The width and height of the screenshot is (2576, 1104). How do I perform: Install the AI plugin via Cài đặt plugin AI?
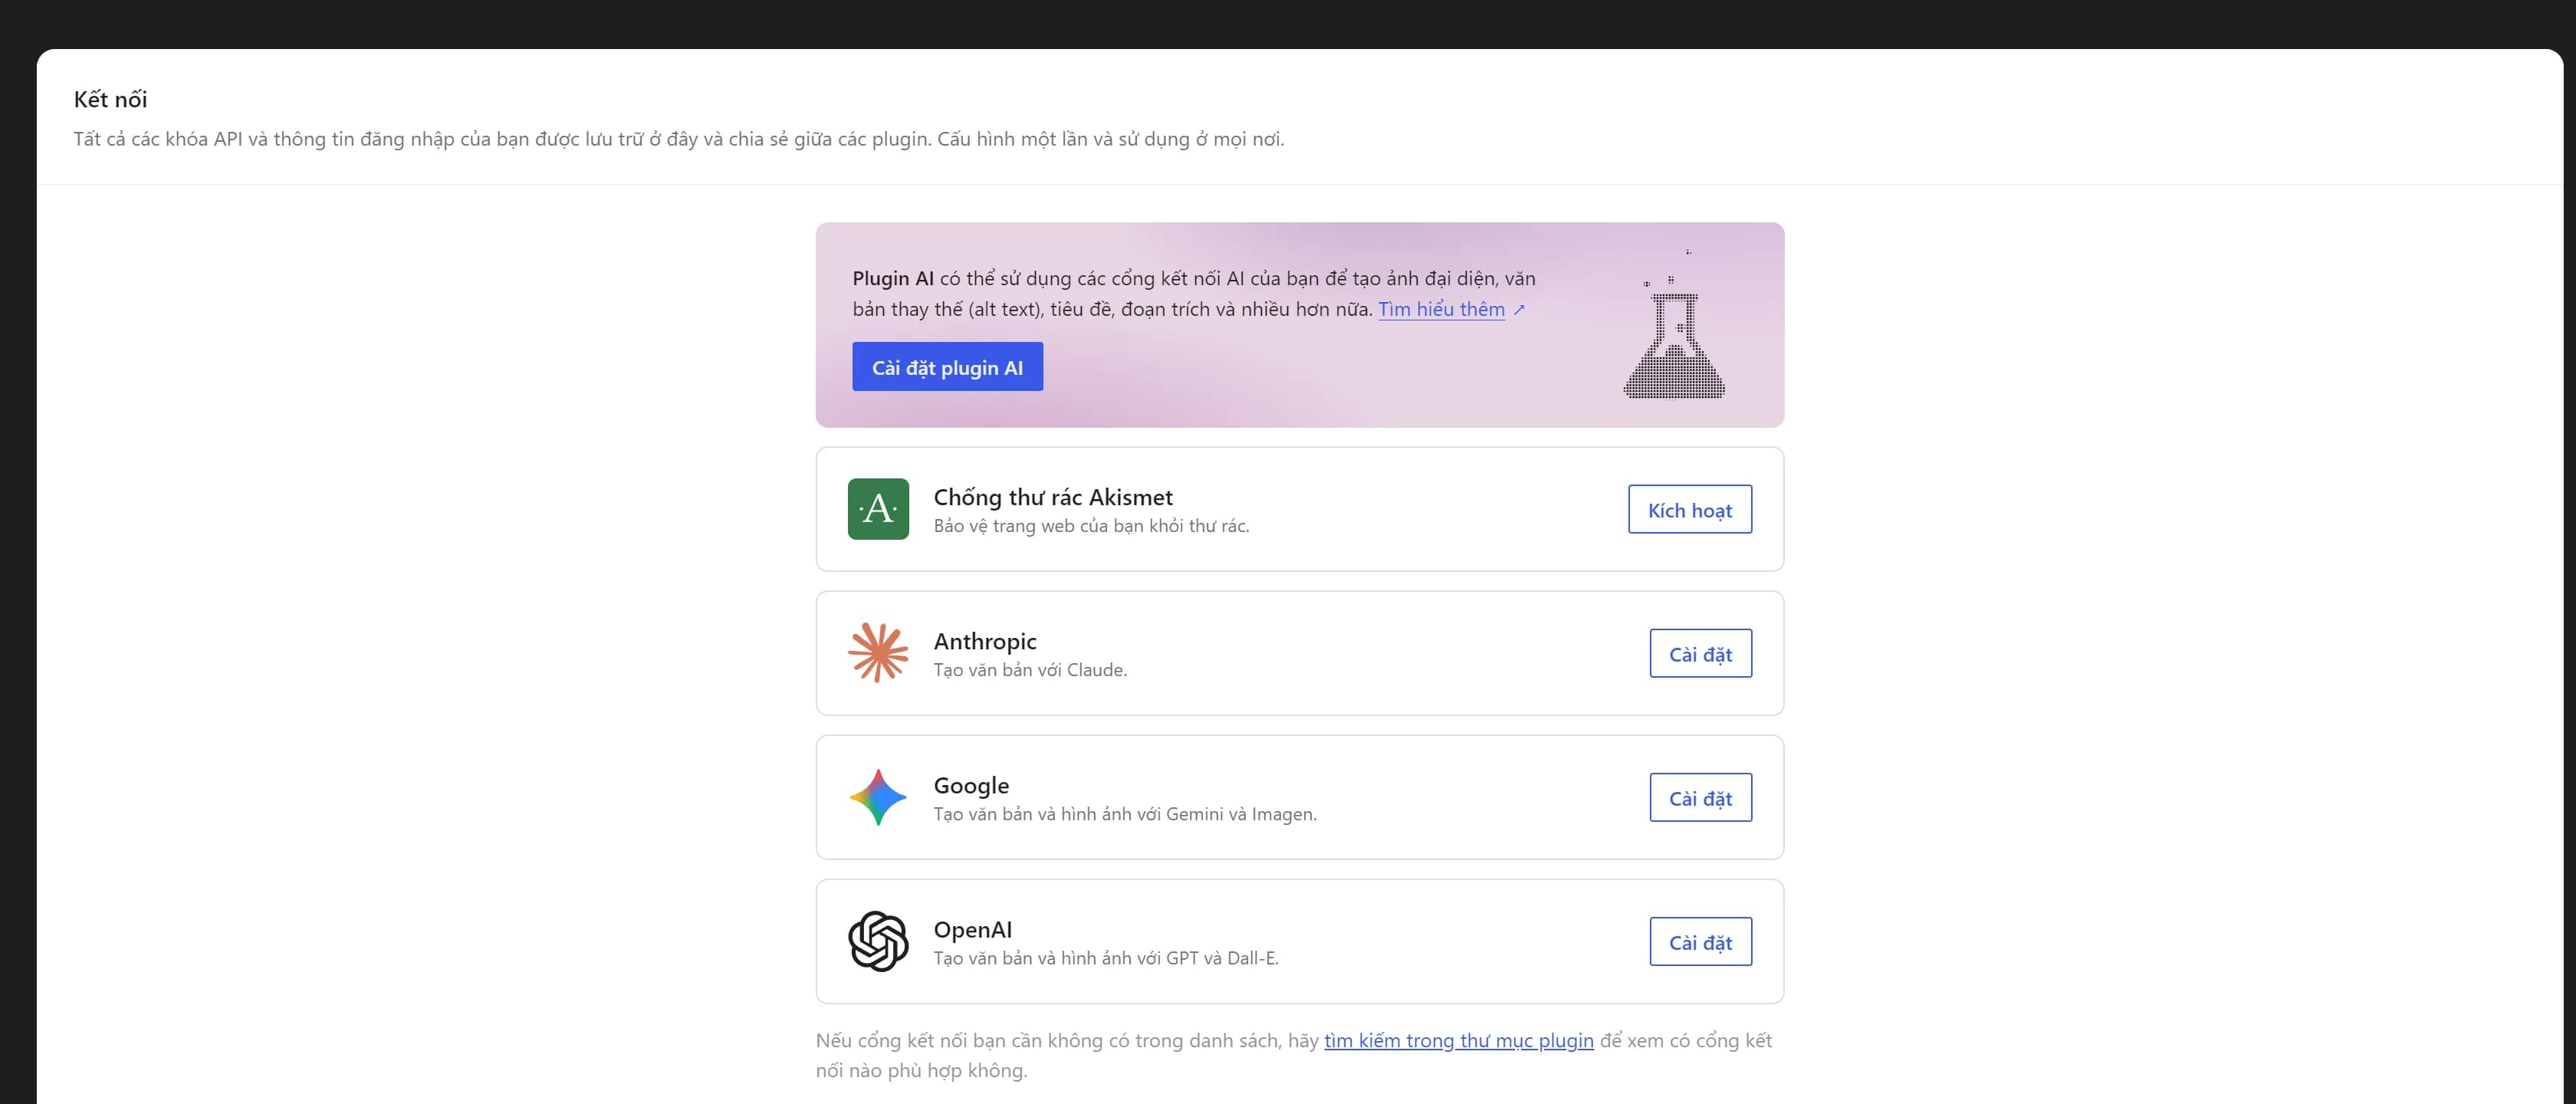[x=947, y=367]
